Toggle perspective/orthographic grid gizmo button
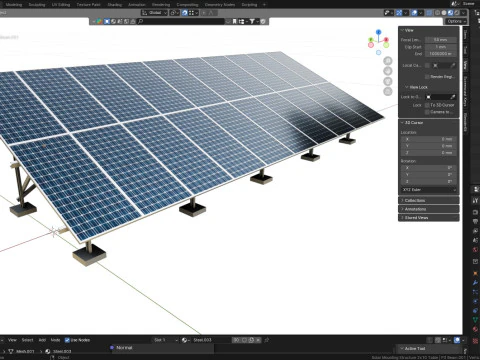This screenshot has width=480, height=360. tap(388, 92)
